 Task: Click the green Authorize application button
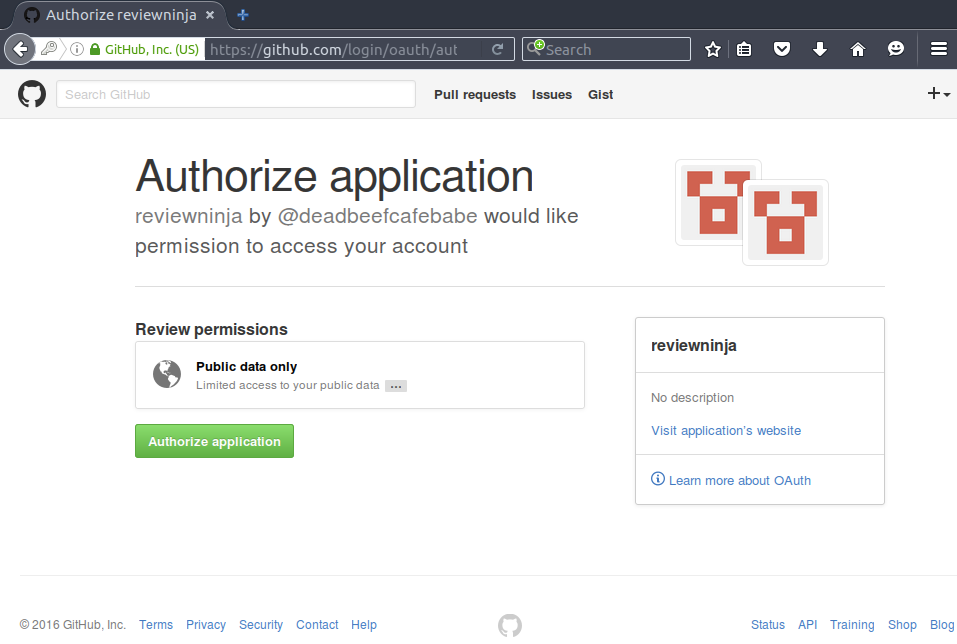(x=214, y=441)
